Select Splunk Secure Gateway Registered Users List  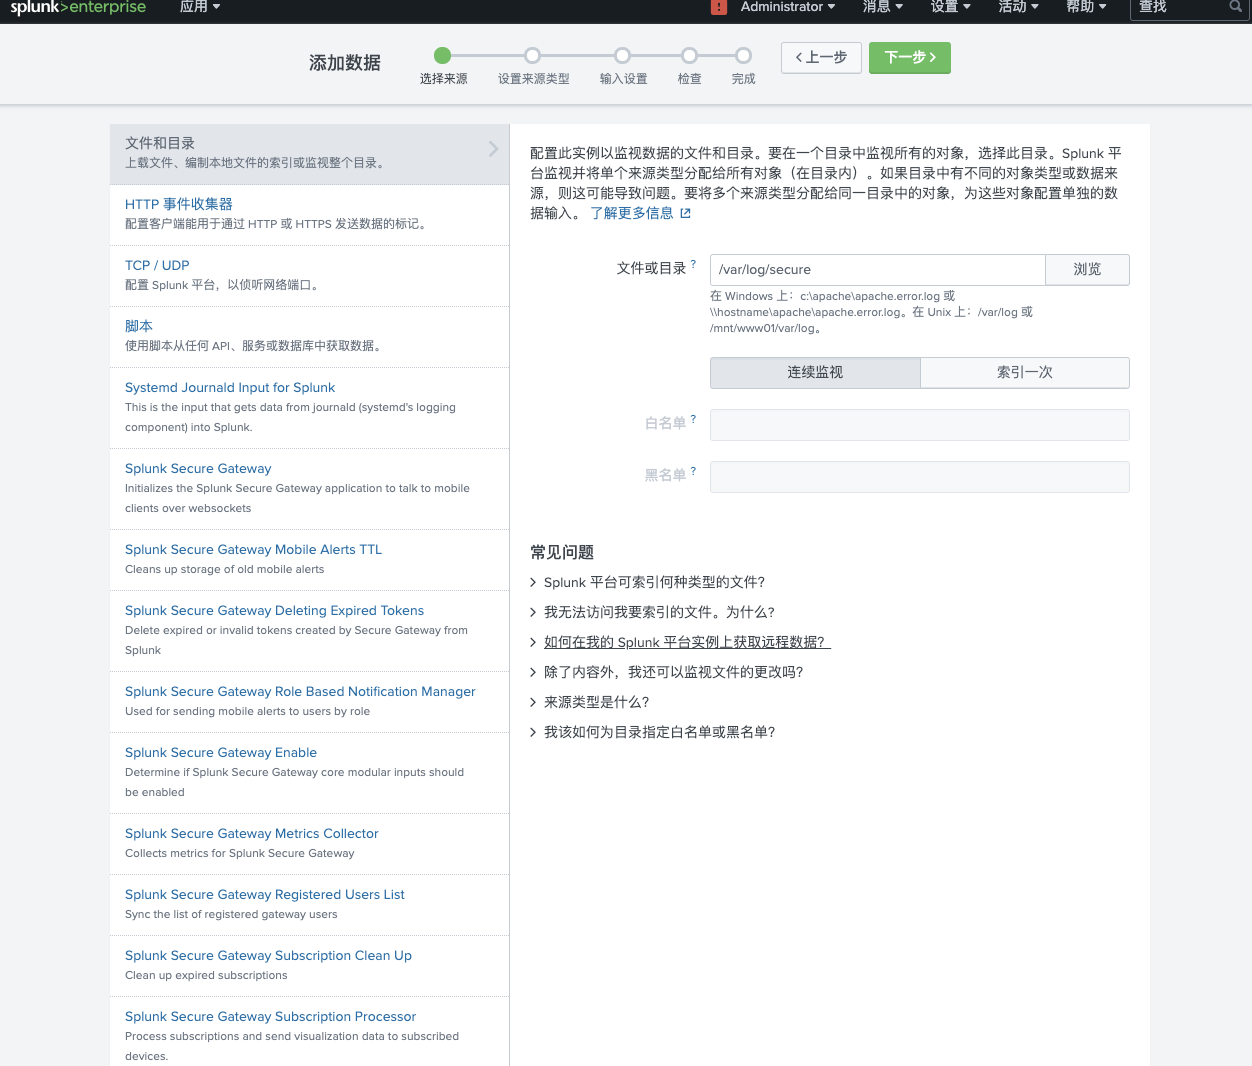(x=310, y=905)
